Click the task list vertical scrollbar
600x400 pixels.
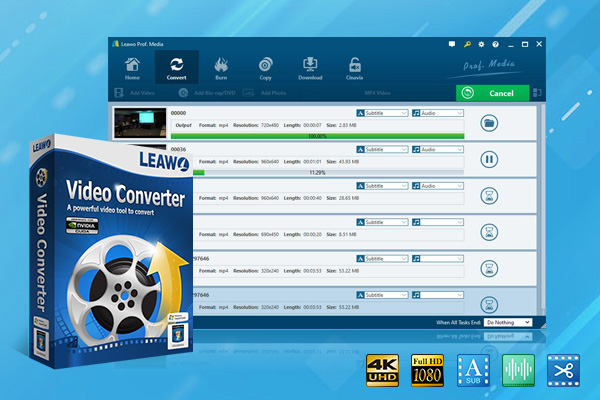[542, 209]
